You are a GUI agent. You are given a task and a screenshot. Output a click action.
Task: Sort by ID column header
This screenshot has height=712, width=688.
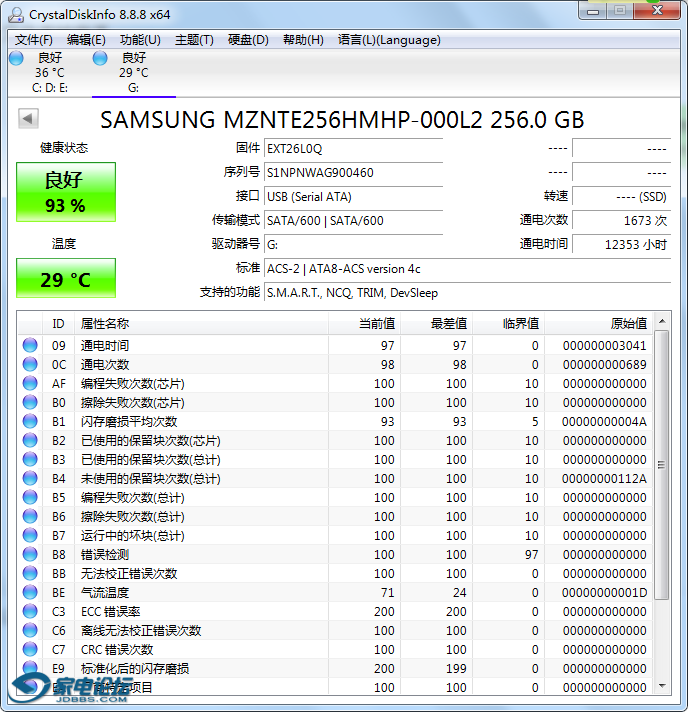click(x=58, y=324)
